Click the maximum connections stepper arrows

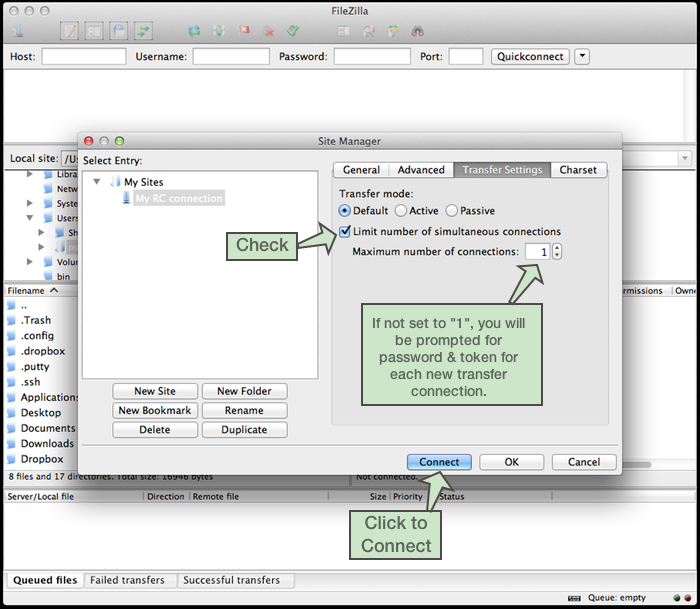557,252
